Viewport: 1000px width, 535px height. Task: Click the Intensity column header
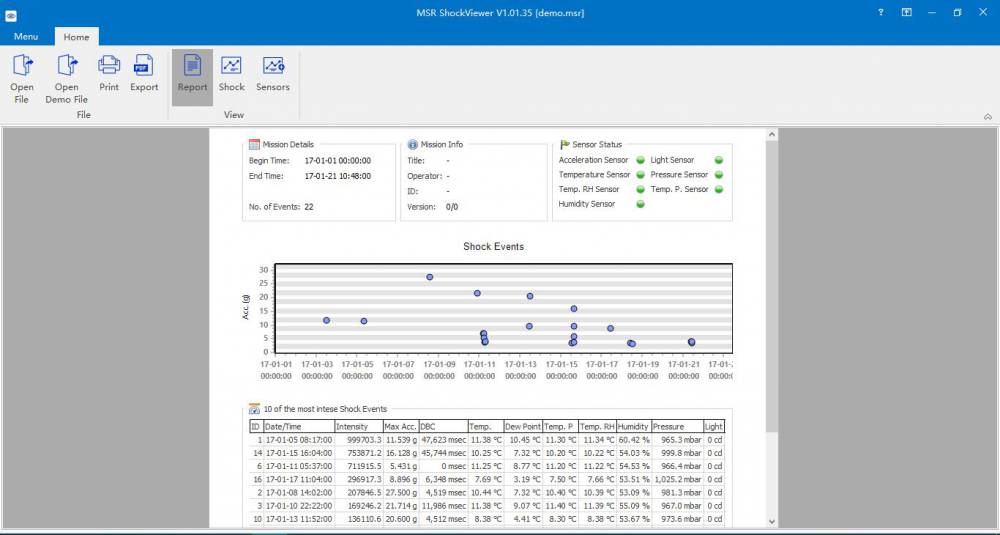[358, 427]
